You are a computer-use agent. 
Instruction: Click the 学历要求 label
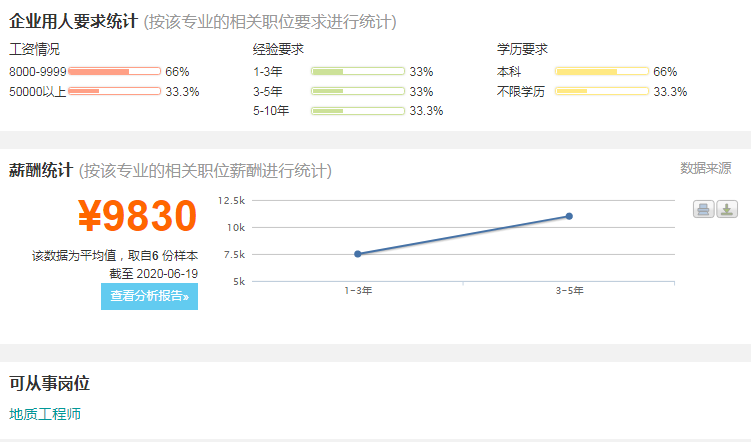tap(522, 49)
